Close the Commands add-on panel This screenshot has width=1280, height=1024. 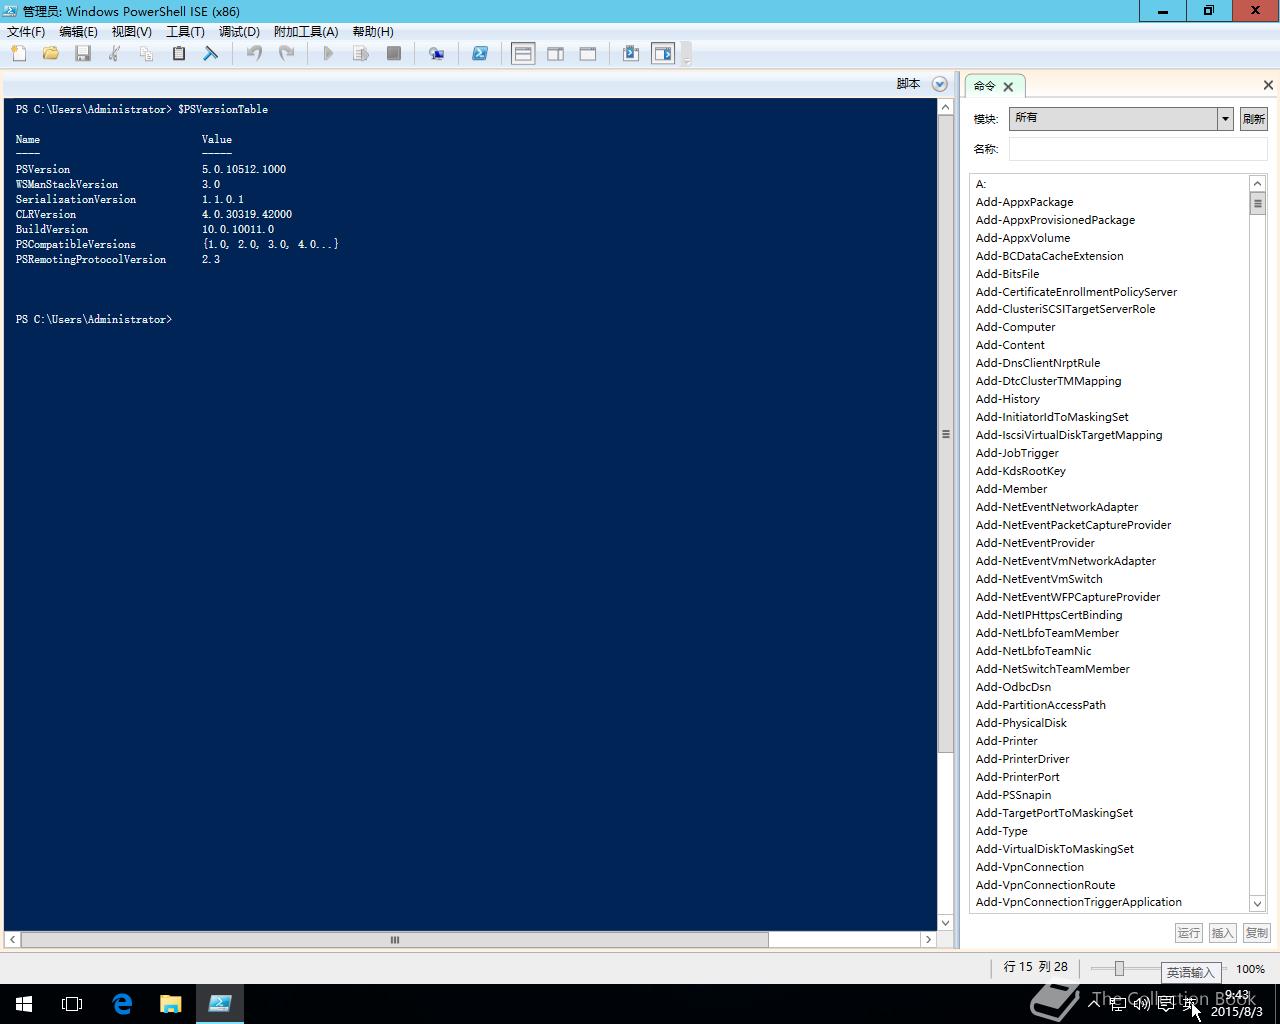click(x=1268, y=85)
